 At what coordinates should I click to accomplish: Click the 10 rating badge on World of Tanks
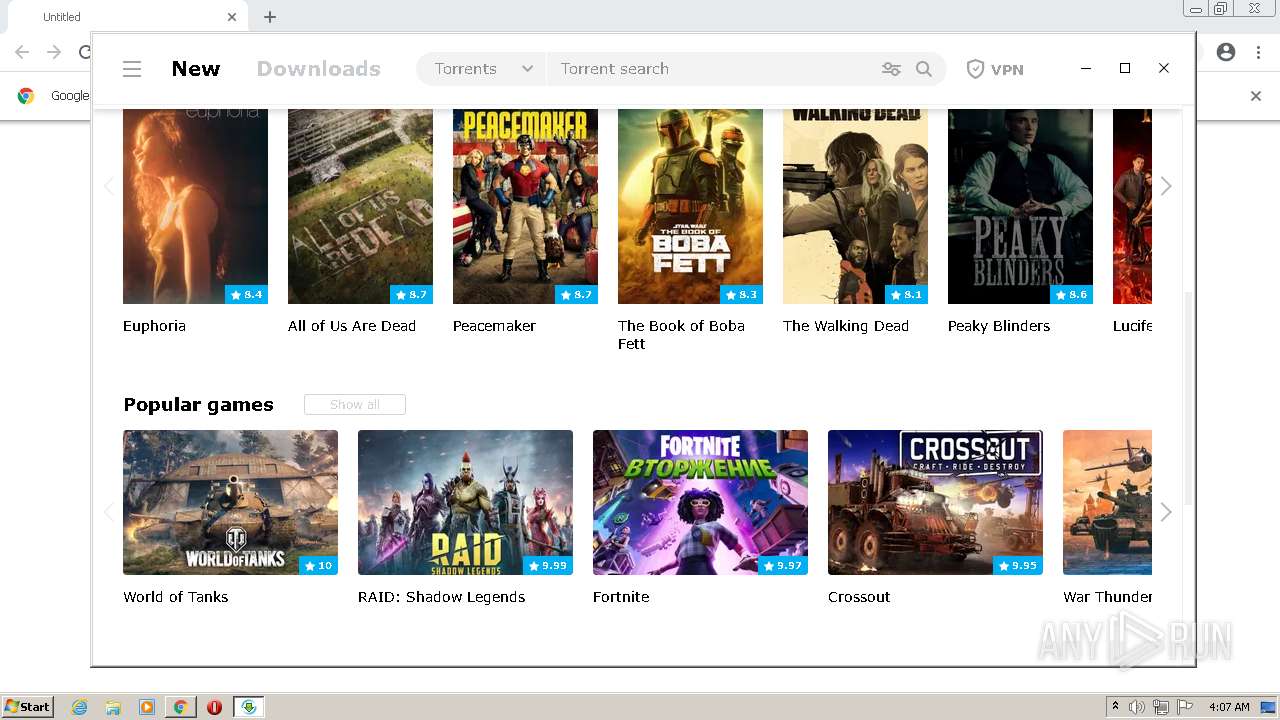point(318,566)
